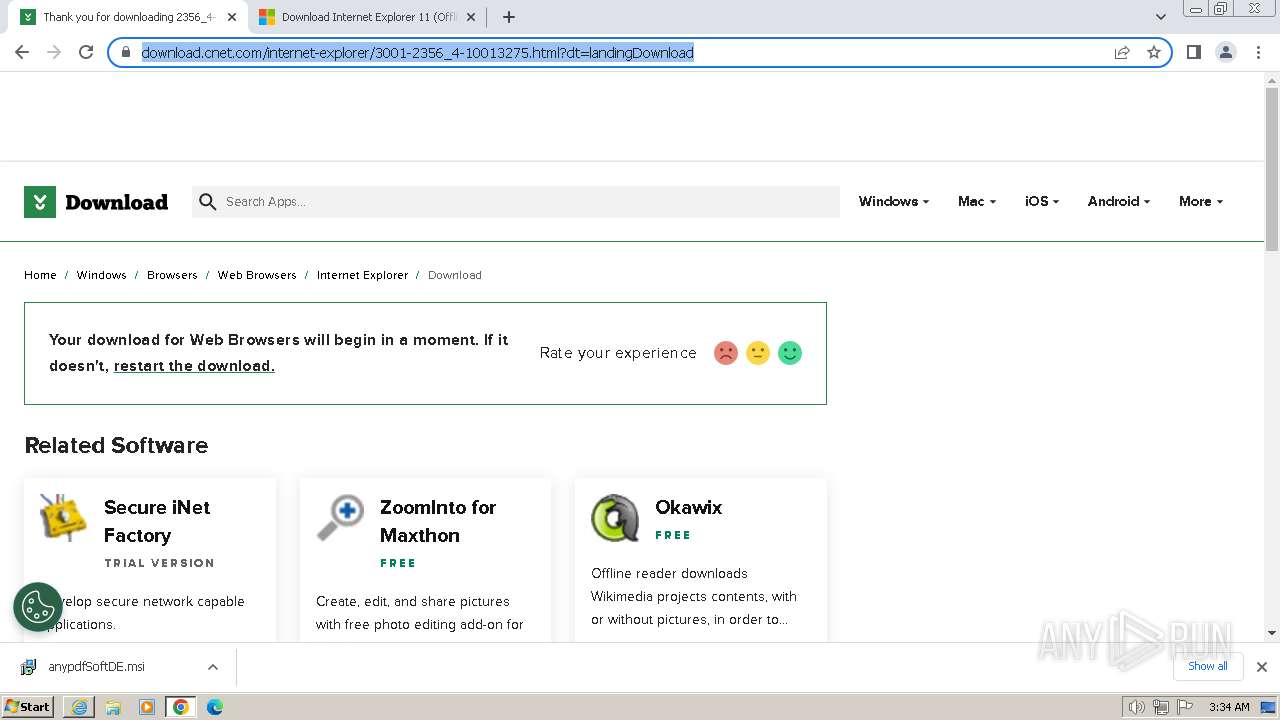Click the Okawix app icon

point(615,518)
